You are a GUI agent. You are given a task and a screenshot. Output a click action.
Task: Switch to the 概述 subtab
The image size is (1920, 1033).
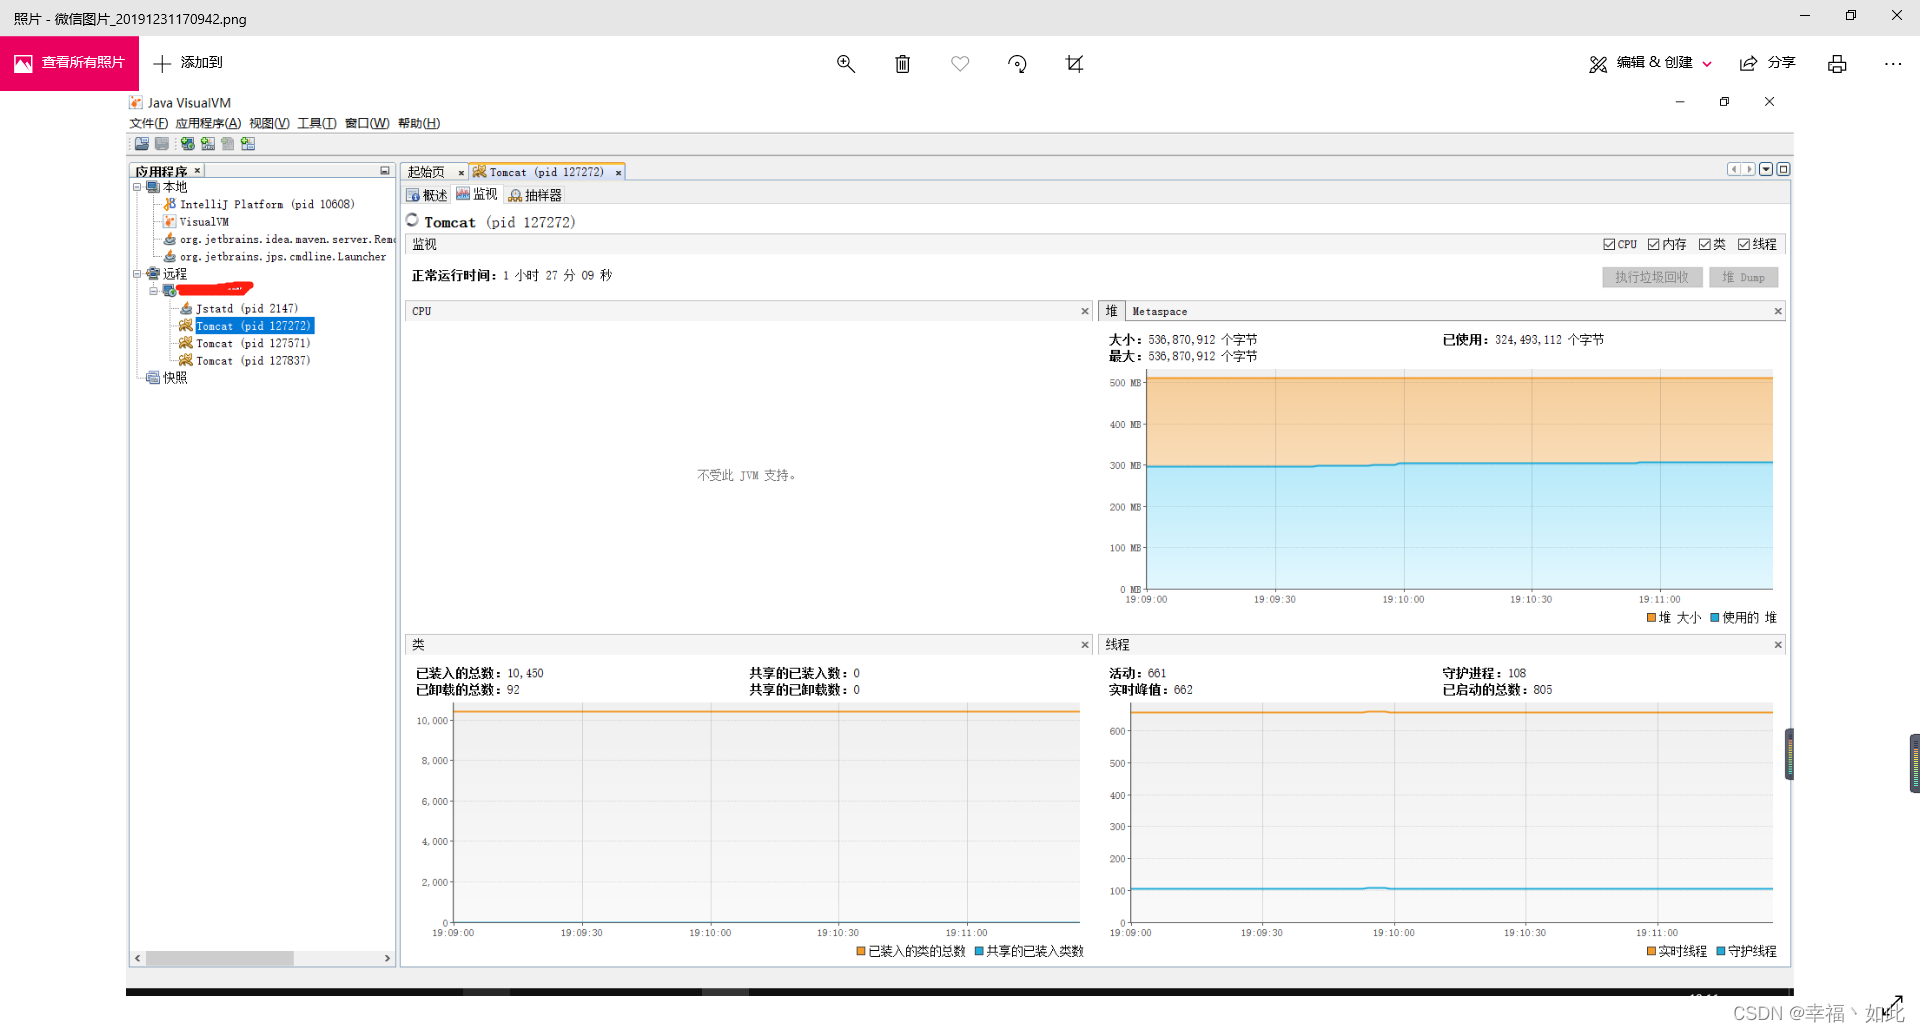point(427,195)
